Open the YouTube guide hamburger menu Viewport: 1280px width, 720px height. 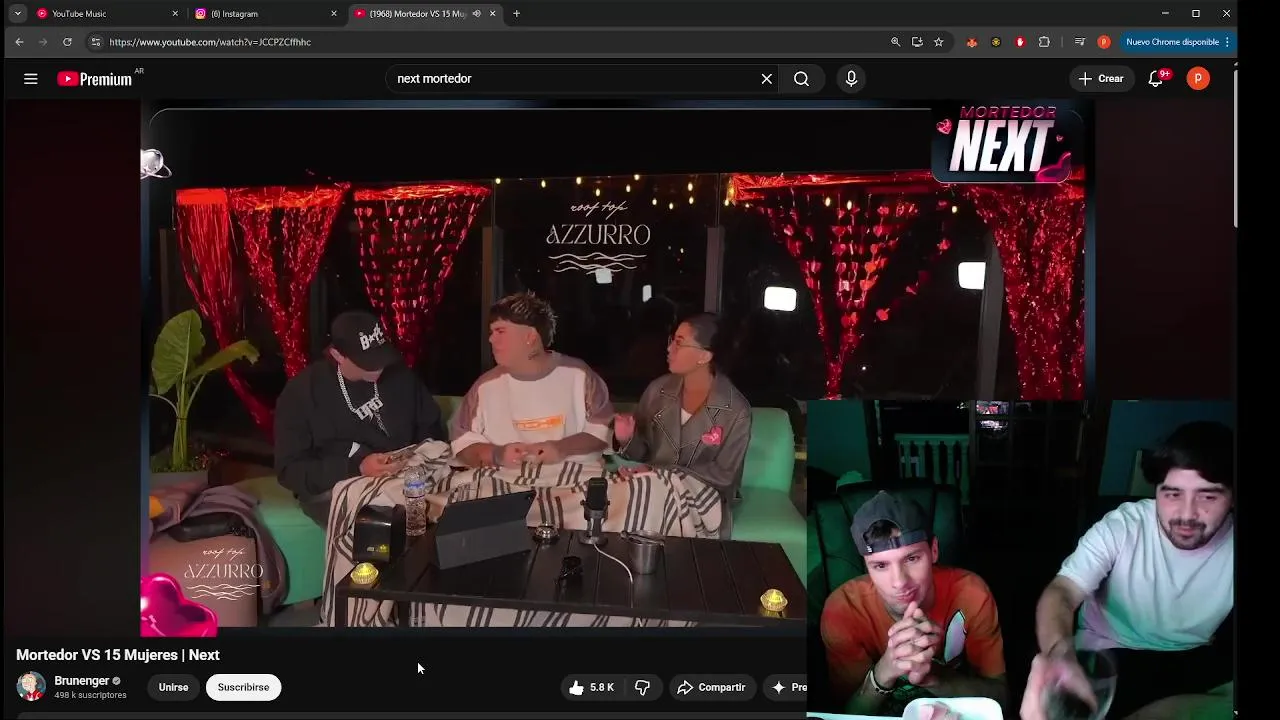pos(31,78)
